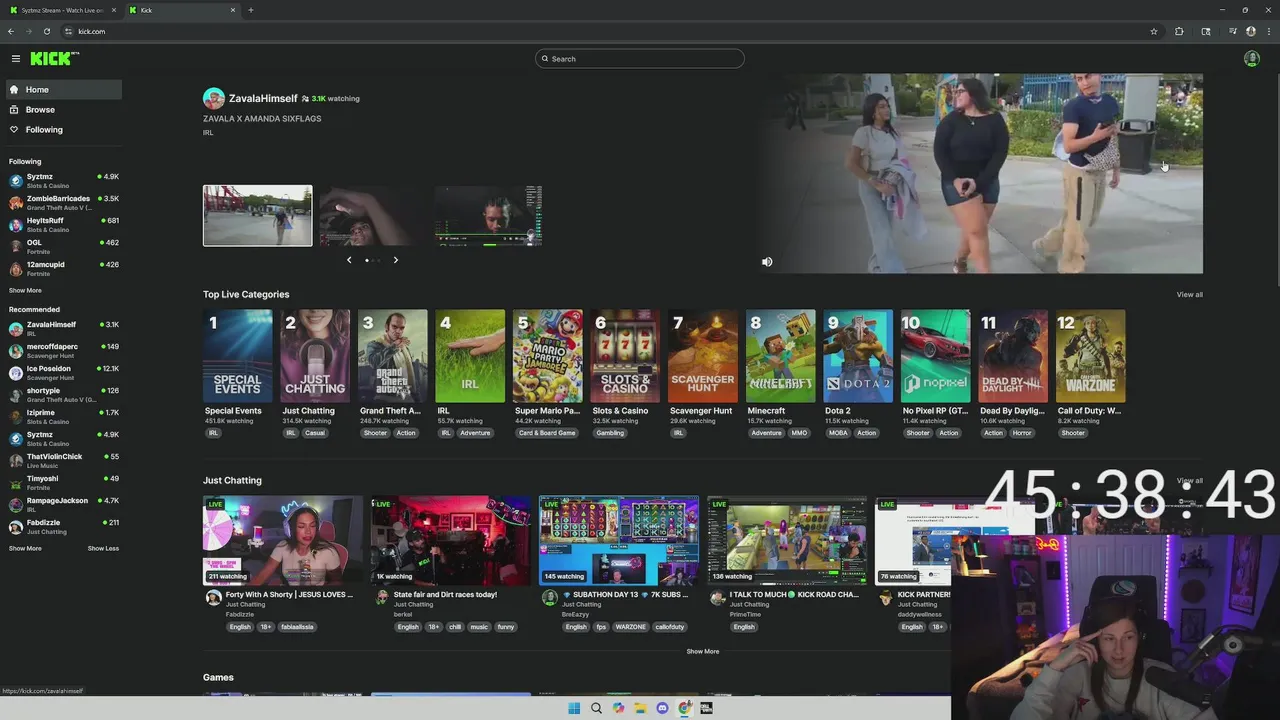Viewport: 1280px width, 720px height.
Task: Click MOBA tag under Dota 2
Action: [x=838, y=433]
